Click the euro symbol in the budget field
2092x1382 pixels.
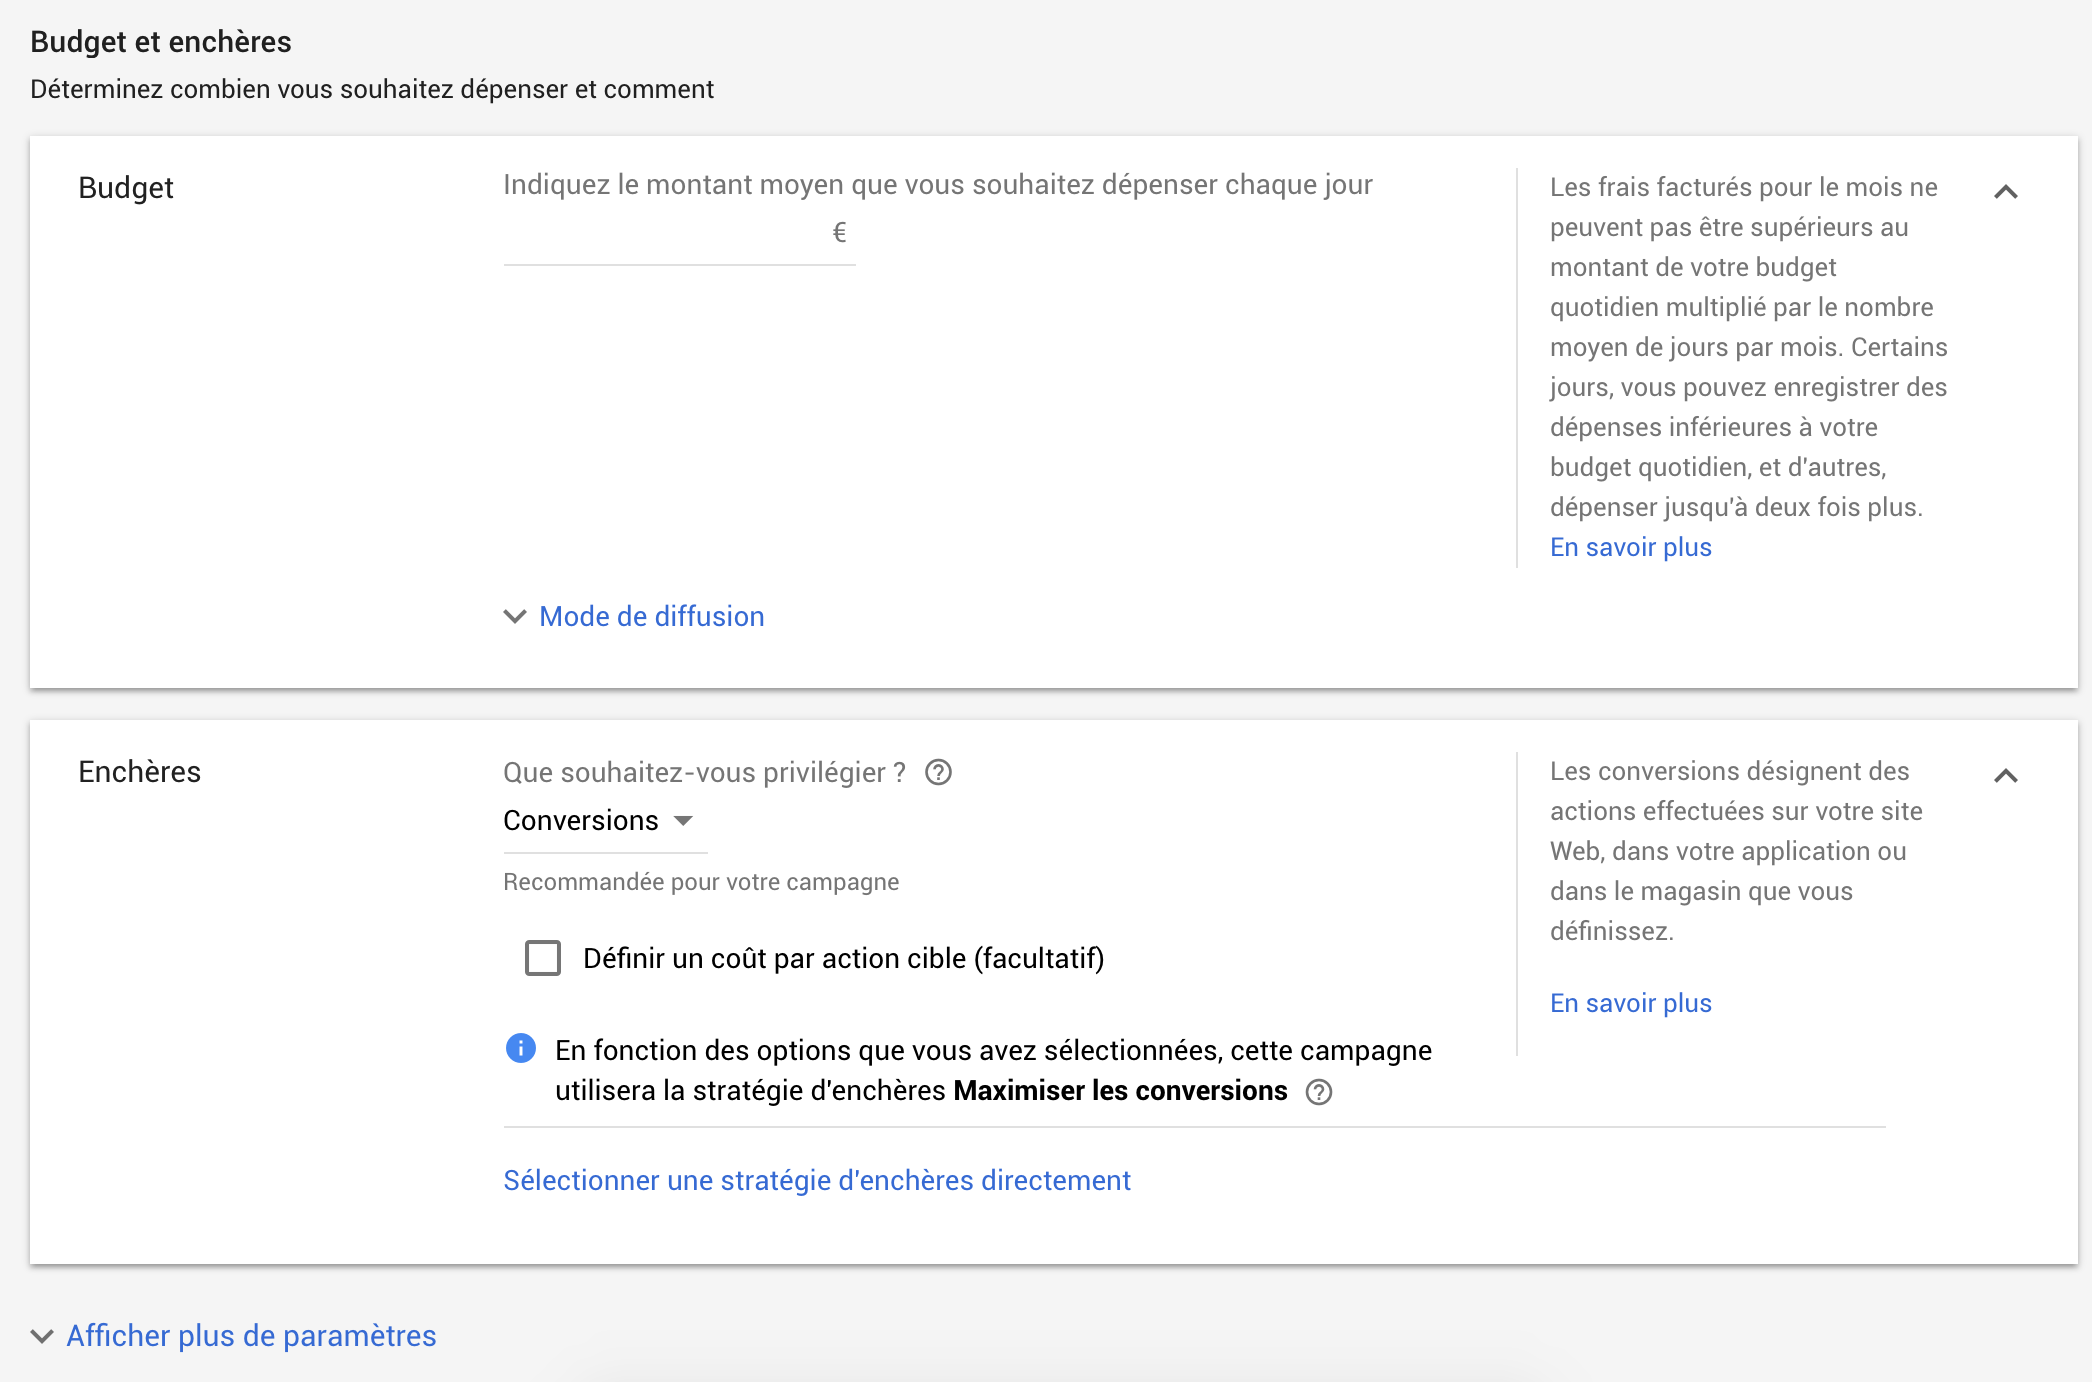(839, 233)
